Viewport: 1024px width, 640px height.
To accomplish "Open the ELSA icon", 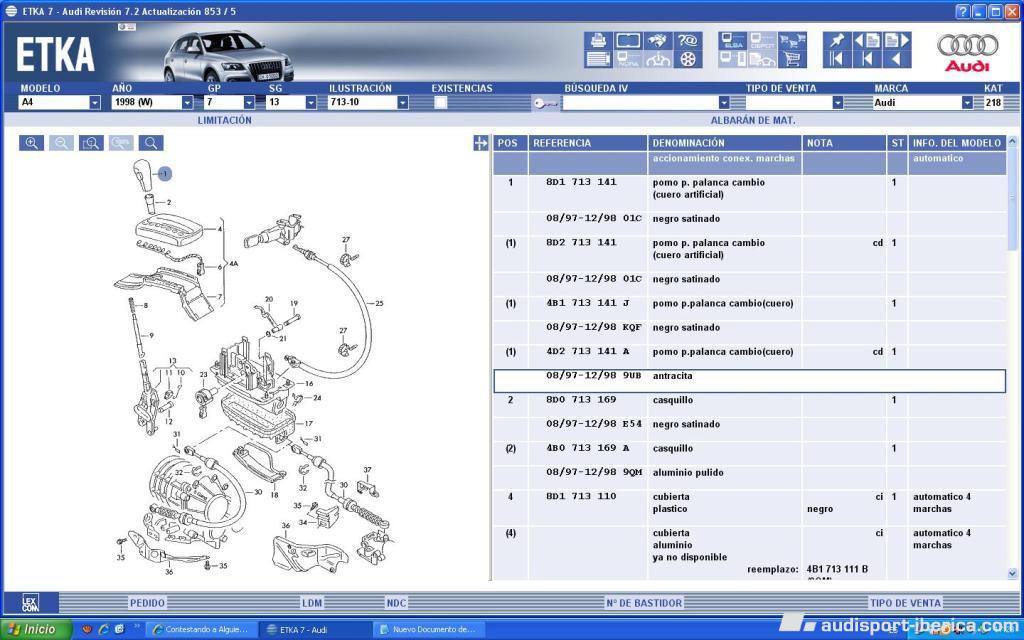I will (733, 40).
